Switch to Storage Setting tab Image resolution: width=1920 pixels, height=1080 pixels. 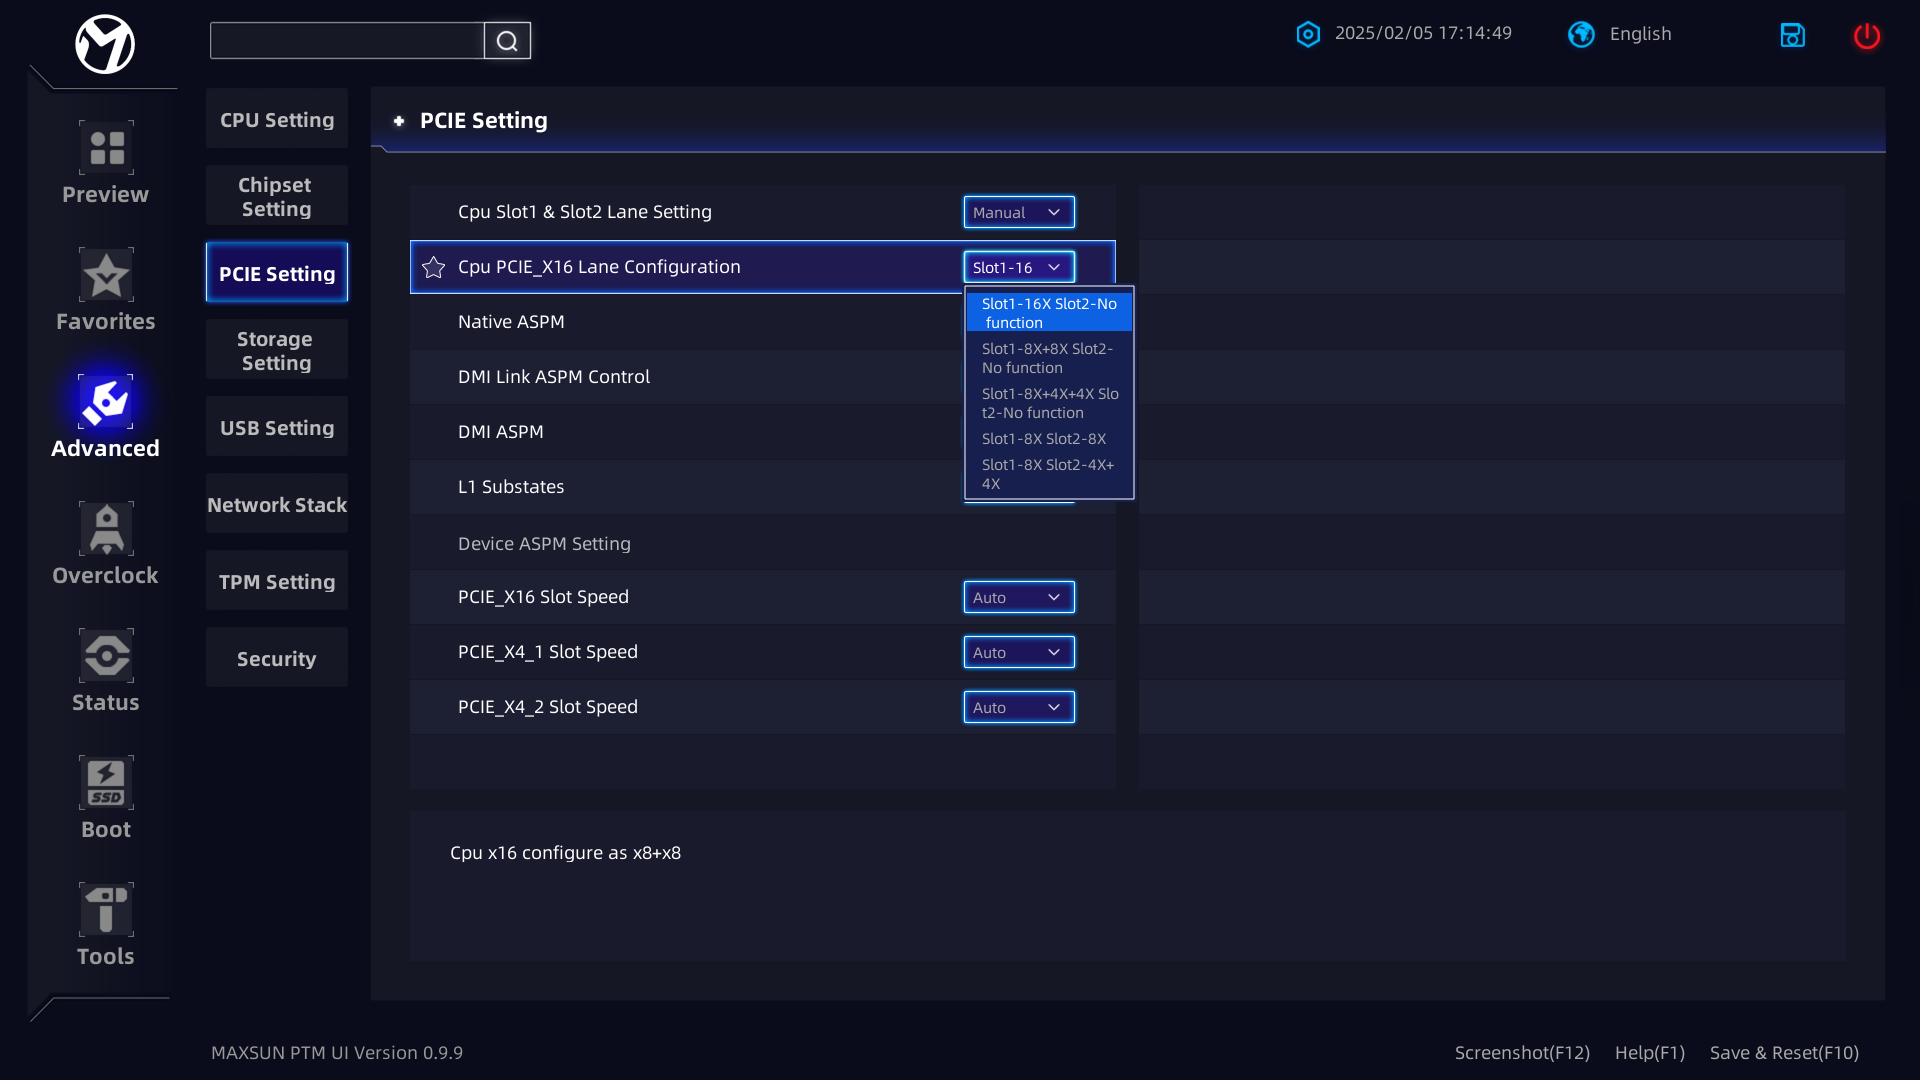(x=277, y=351)
